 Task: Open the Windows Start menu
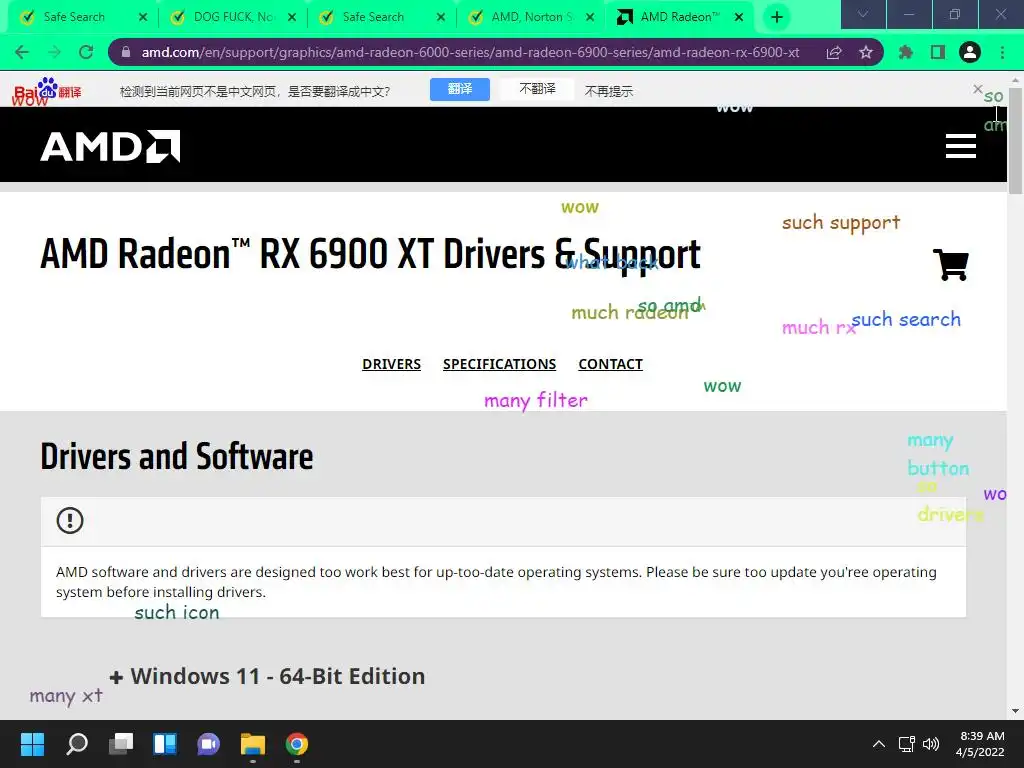coord(32,744)
